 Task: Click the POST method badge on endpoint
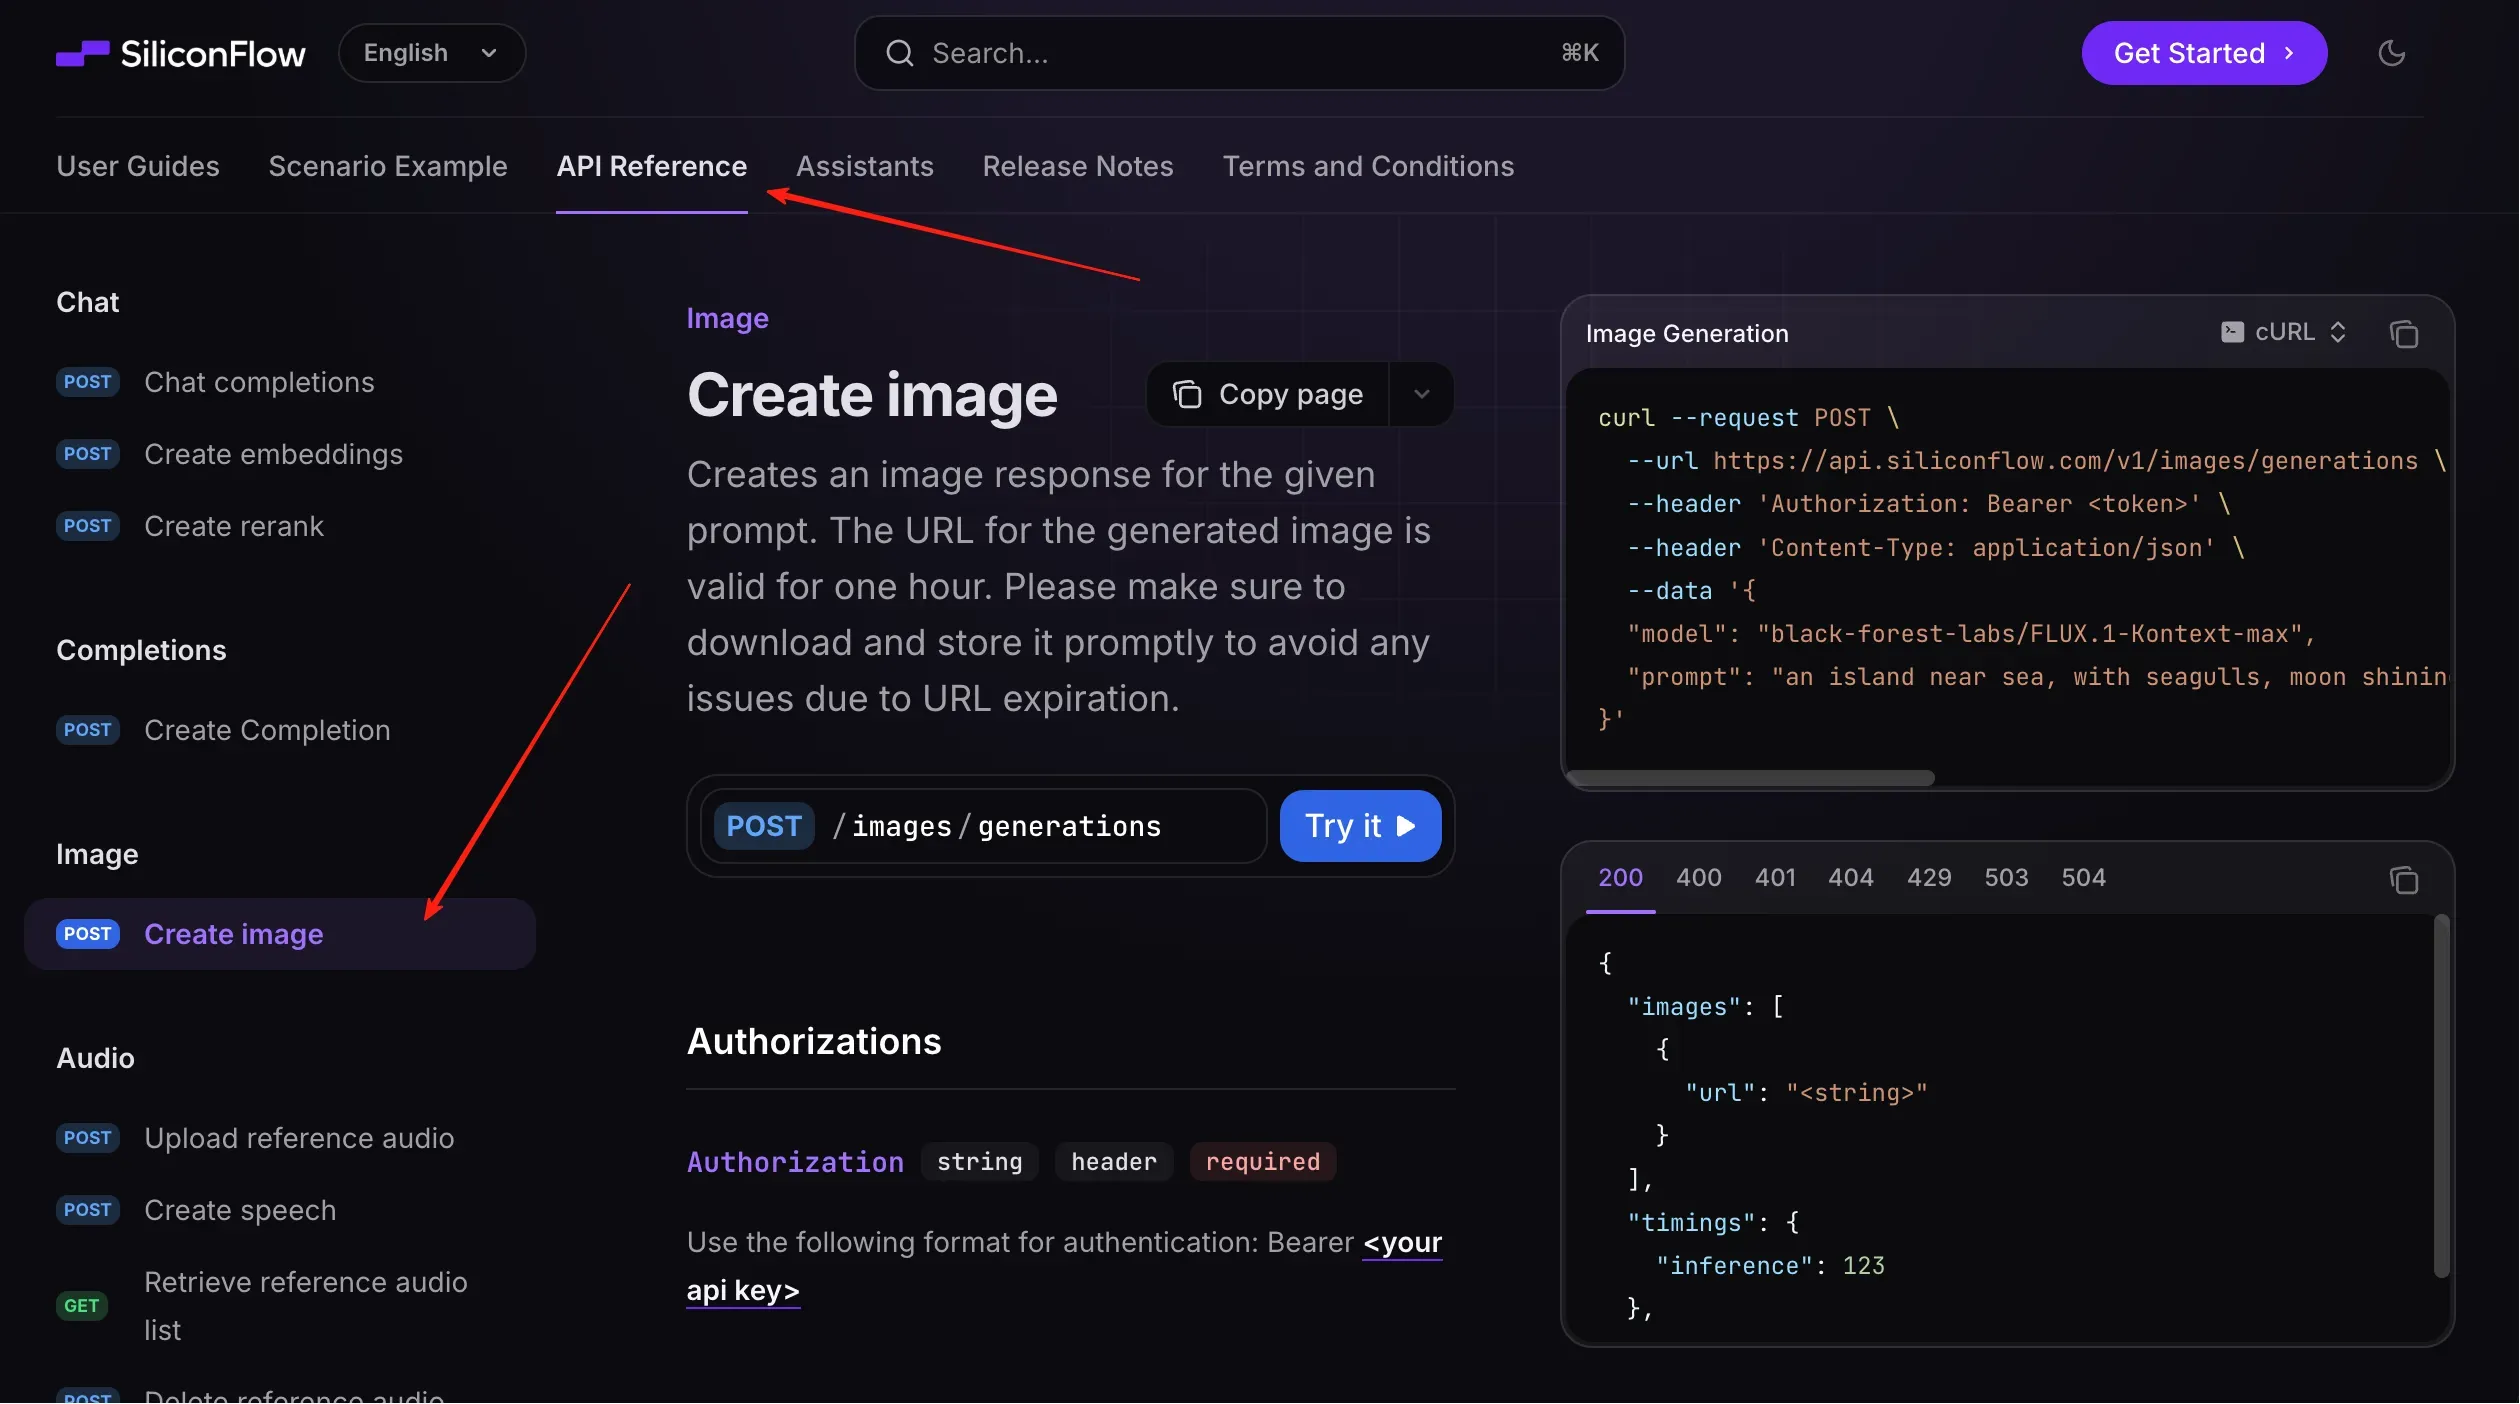pos(764,826)
